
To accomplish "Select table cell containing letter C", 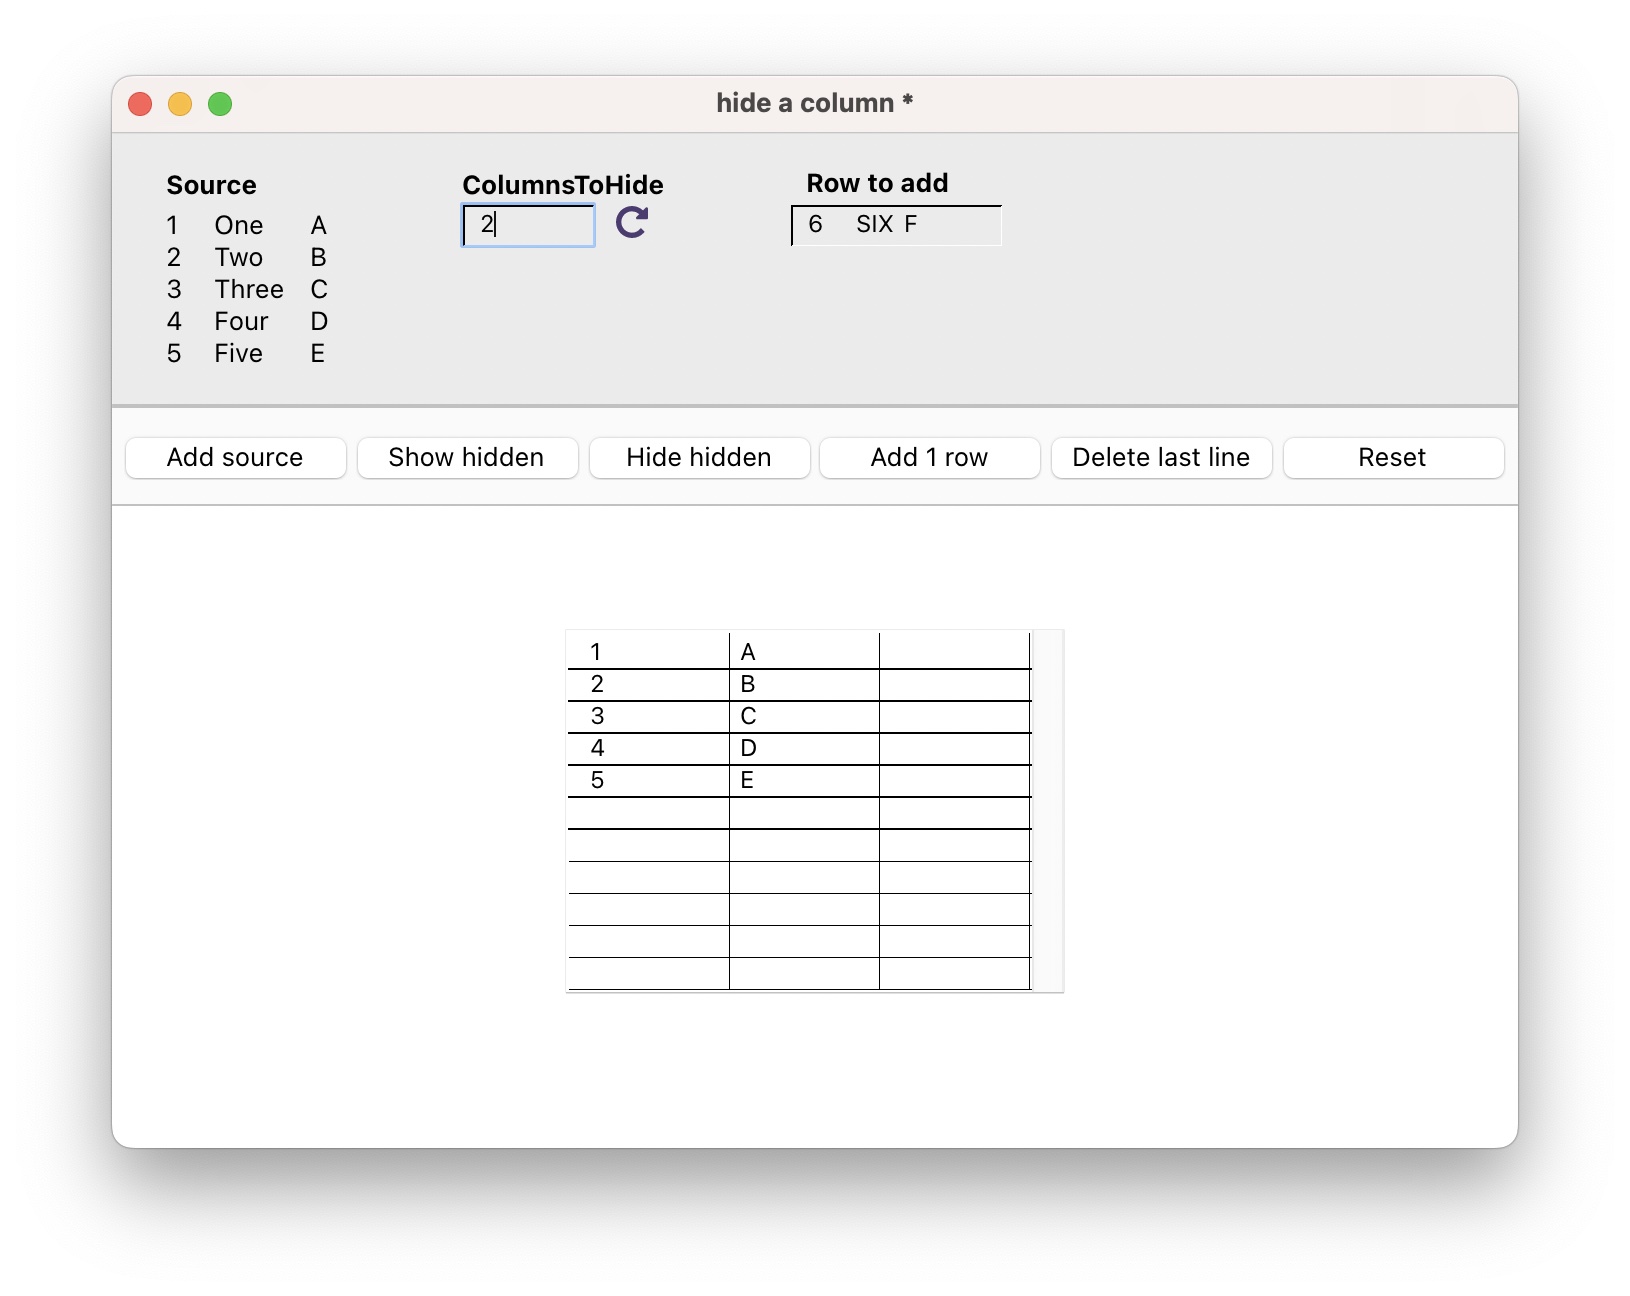I will click(x=803, y=716).
